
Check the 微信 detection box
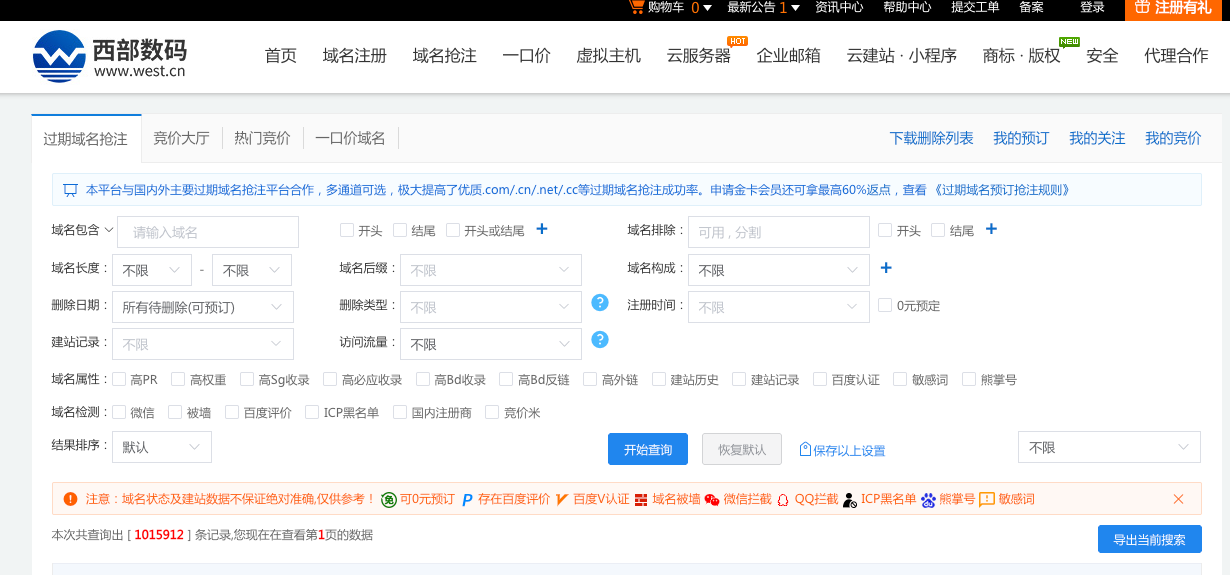[x=119, y=412]
